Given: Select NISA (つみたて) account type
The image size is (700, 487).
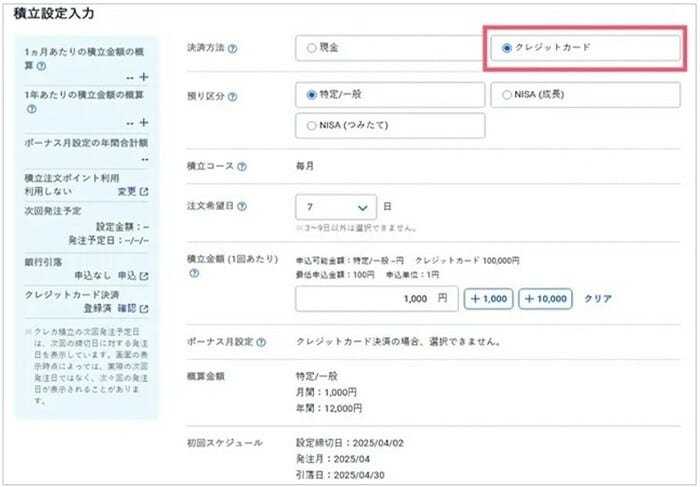Looking at the screenshot, I should 390,125.
